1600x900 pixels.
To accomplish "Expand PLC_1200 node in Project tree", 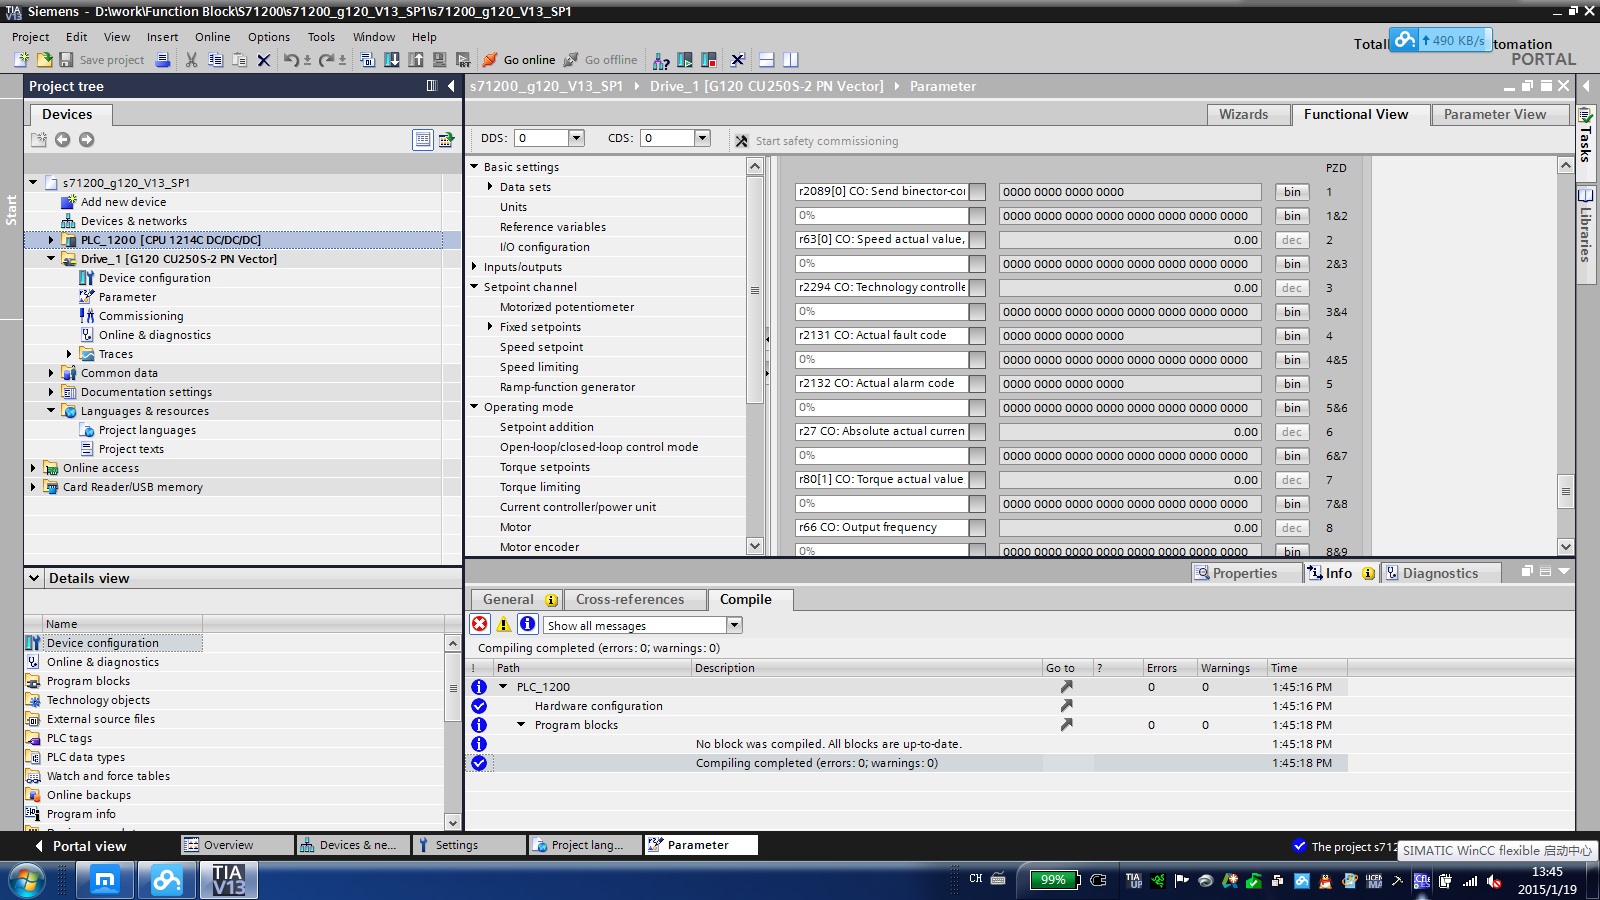I will [x=51, y=240].
